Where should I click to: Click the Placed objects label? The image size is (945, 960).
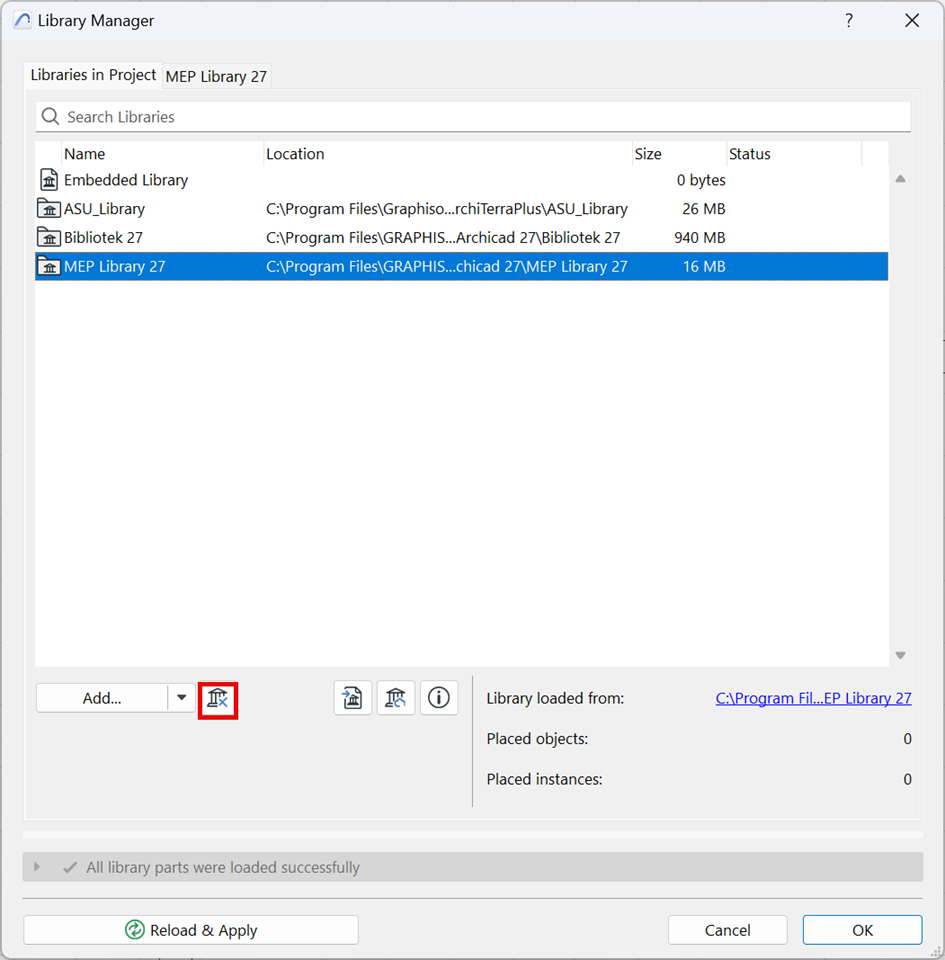point(537,739)
